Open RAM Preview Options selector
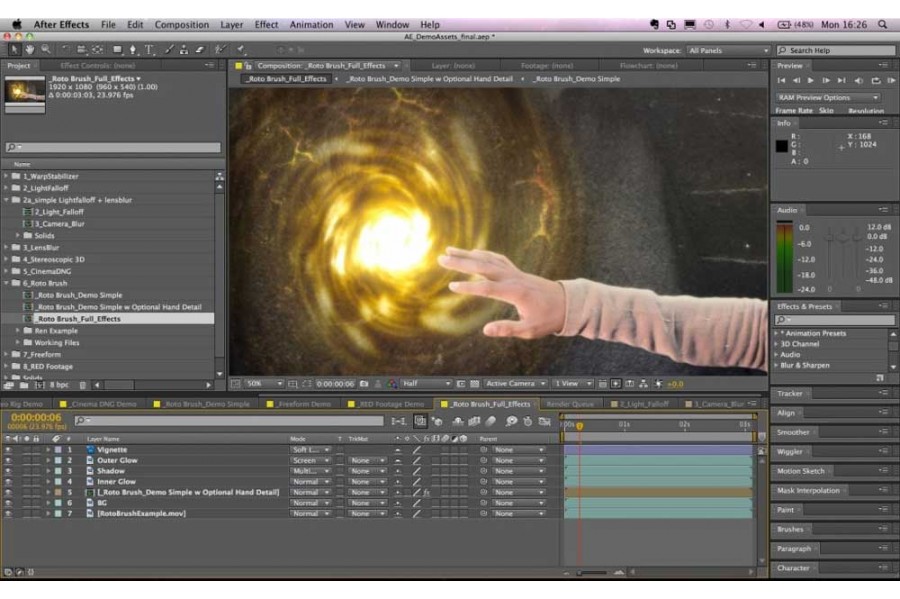The width and height of the screenshot is (900, 599). pyautogui.click(x=828, y=98)
